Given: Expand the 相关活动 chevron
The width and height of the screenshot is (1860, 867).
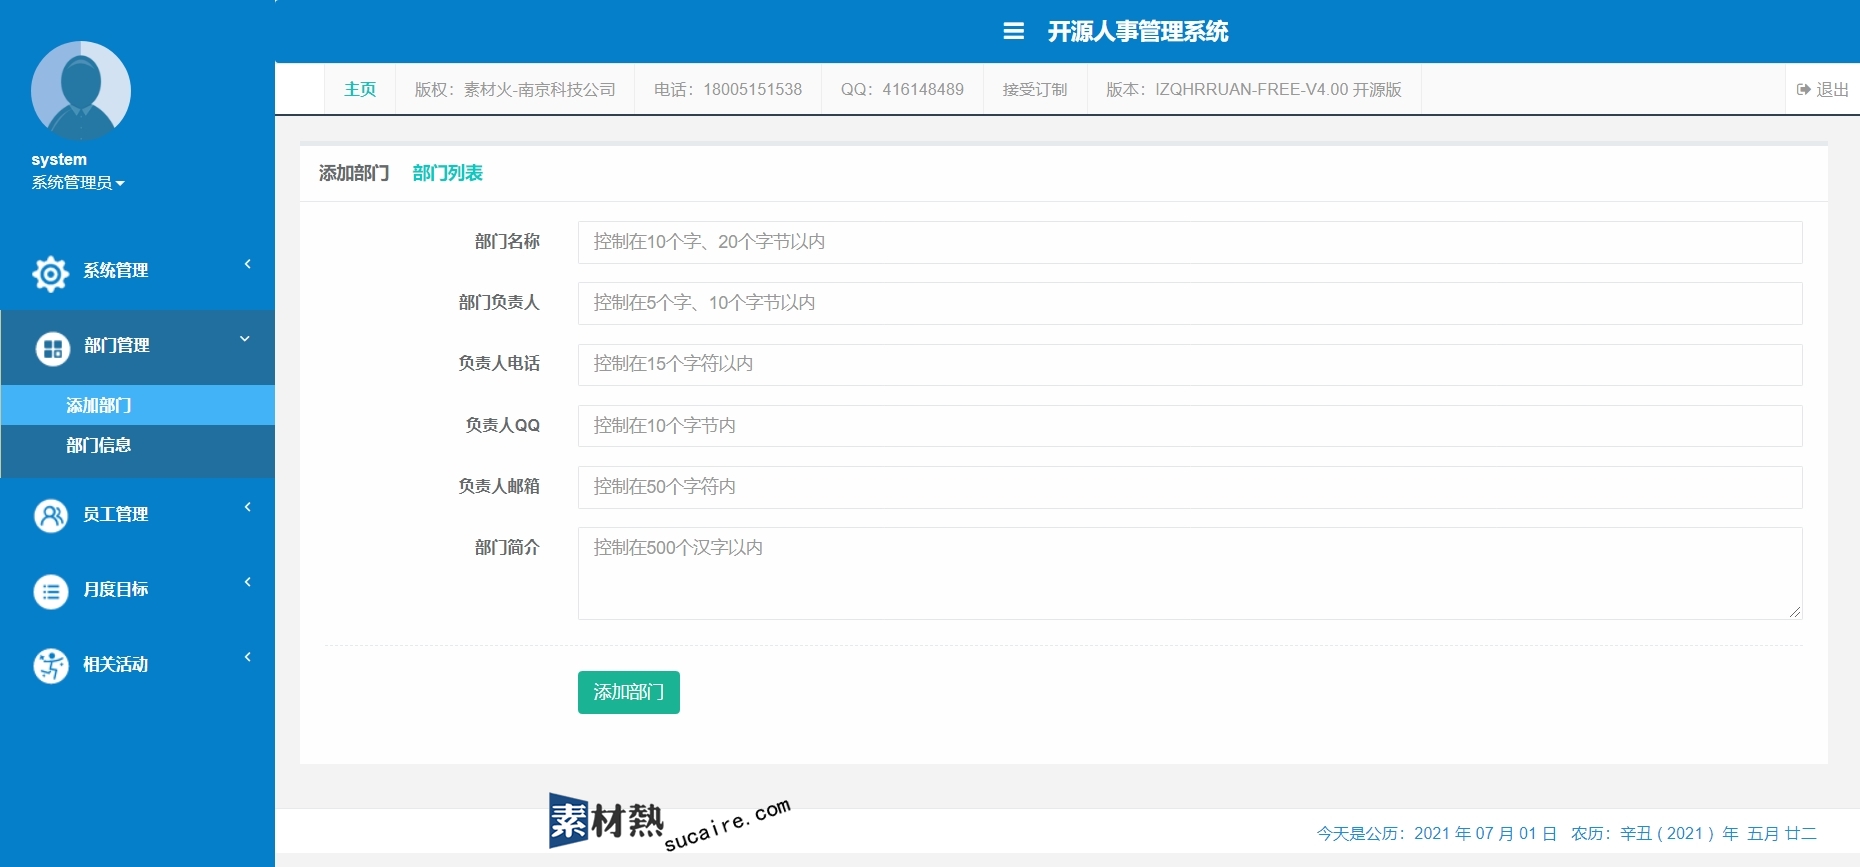Looking at the screenshot, I should tap(248, 657).
